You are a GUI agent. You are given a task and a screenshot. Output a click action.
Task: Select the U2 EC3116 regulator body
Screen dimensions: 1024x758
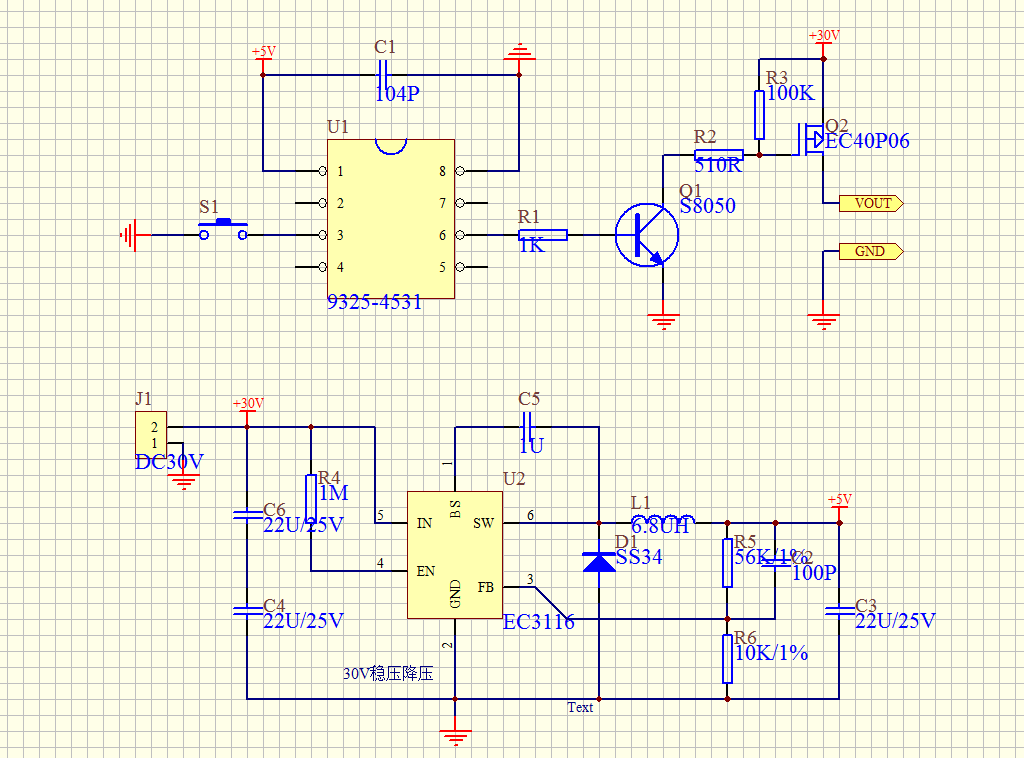point(455,555)
